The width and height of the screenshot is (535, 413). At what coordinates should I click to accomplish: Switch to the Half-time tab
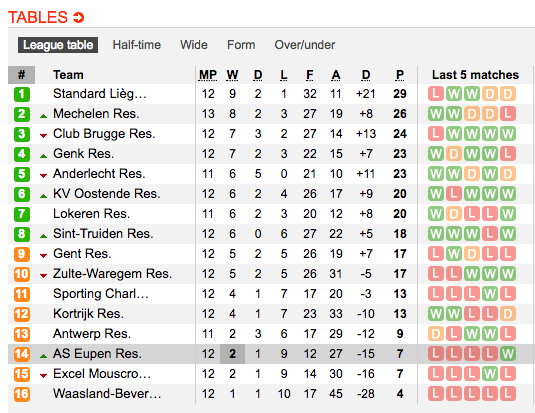137,45
